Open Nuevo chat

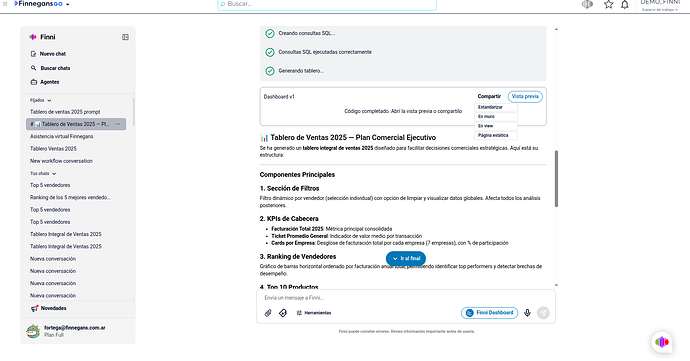[x=53, y=54]
